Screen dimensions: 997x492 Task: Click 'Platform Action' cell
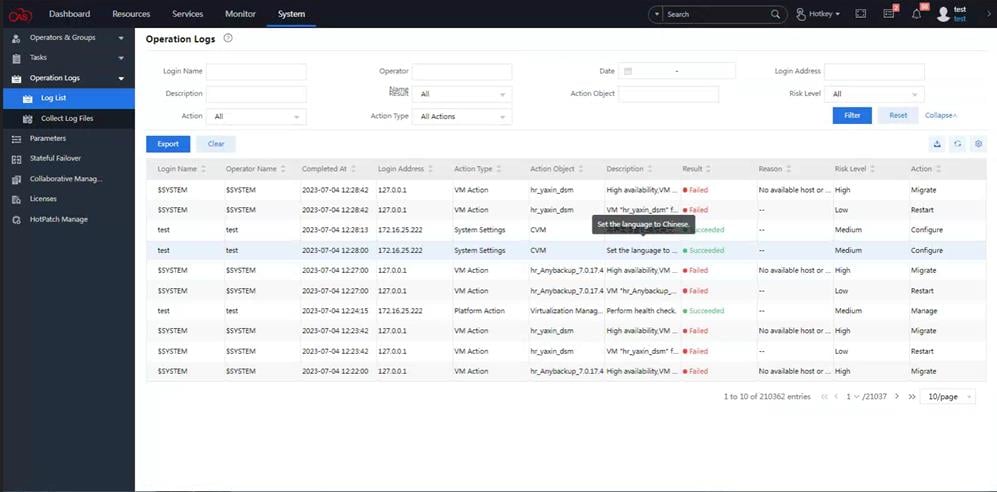pos(479,311)
